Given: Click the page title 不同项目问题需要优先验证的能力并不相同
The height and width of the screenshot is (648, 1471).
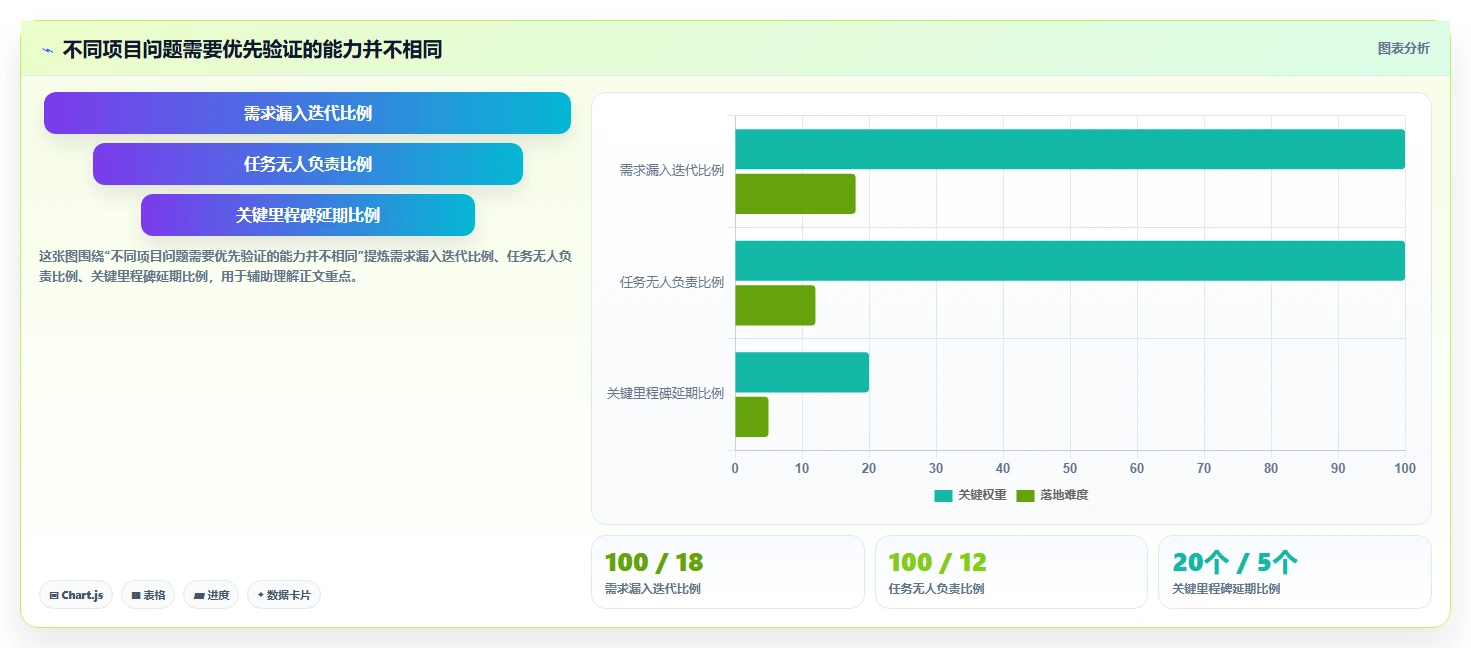Looking at the screenshot, I should (x=252, y=50).
